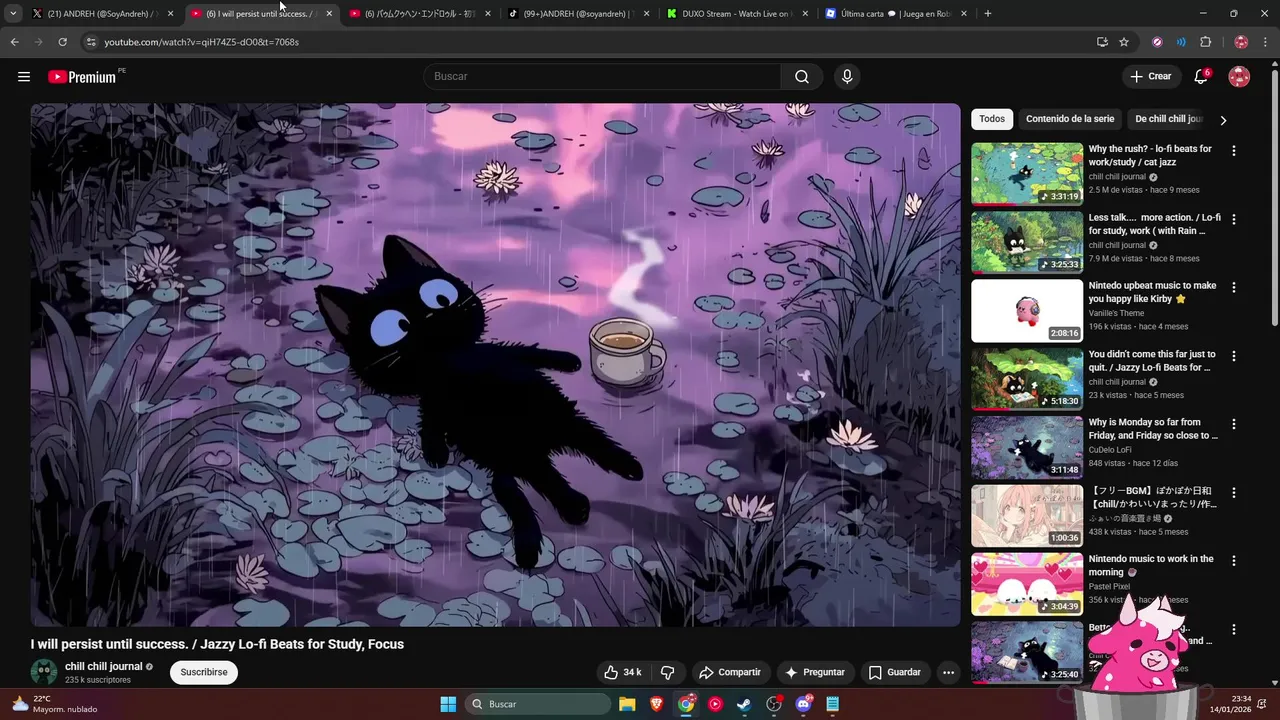
Task: Click the search magnifier button
Action: [x=802, y=77]
